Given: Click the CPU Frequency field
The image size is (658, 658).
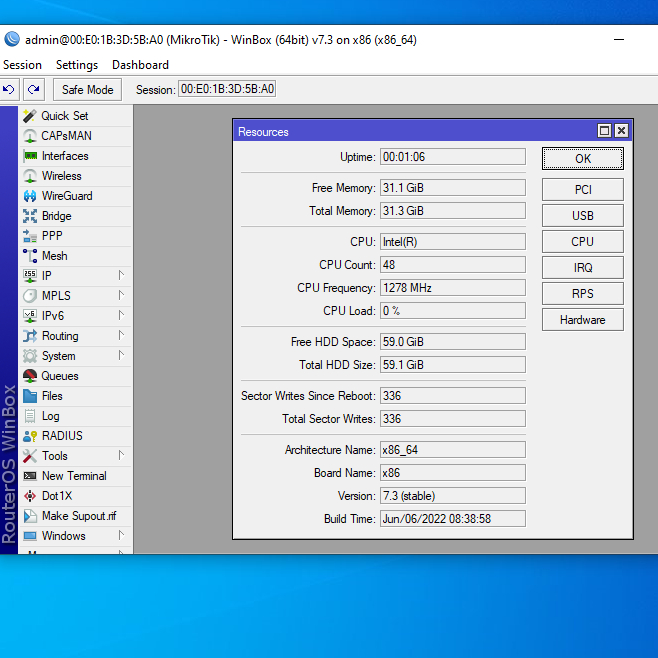Looking at the screenshot, I should pos(453,288).
